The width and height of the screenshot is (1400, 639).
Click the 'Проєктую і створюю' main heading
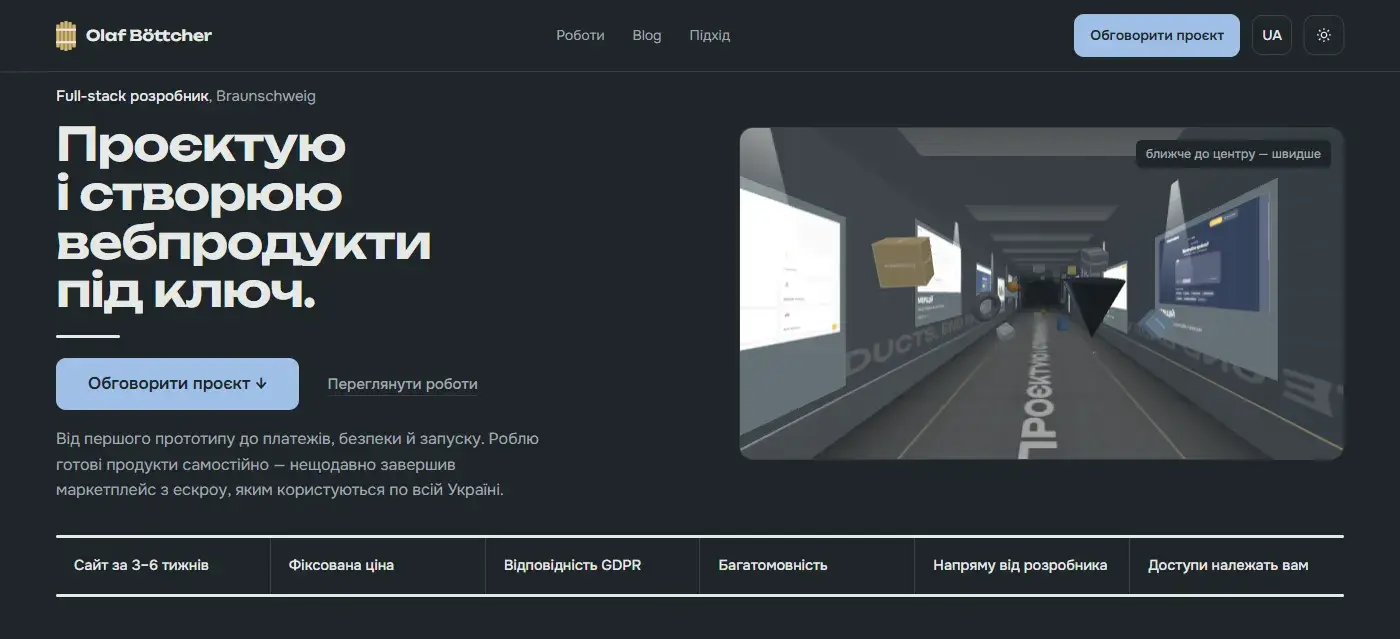[x=243, y=218]
